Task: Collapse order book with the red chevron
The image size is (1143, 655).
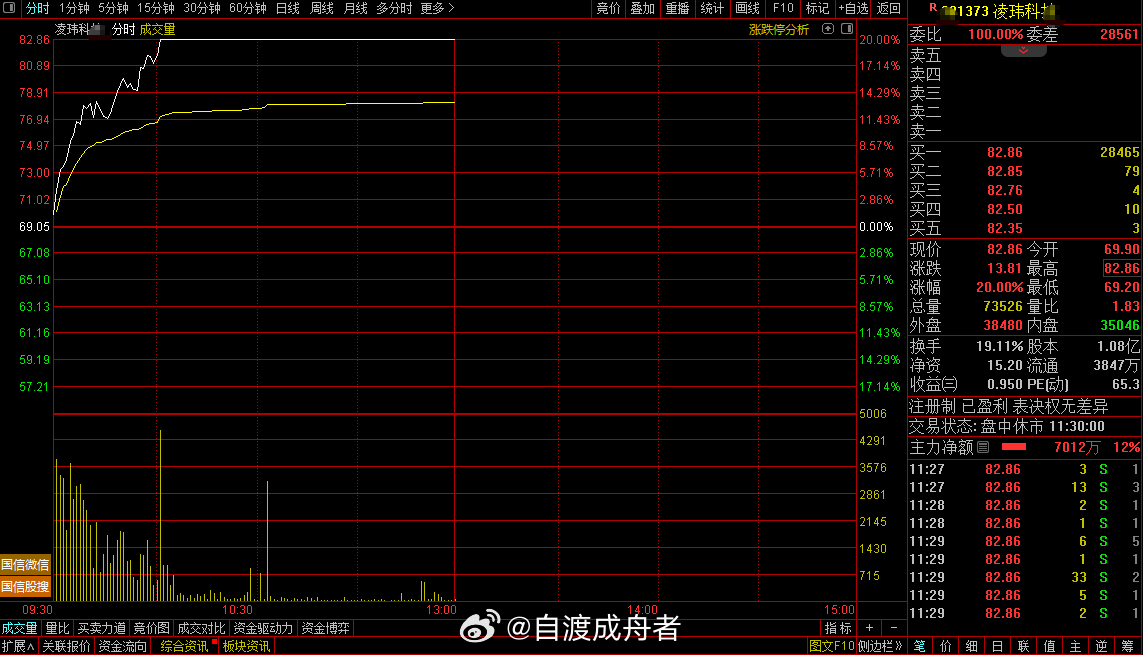Action: [1023, 50]
